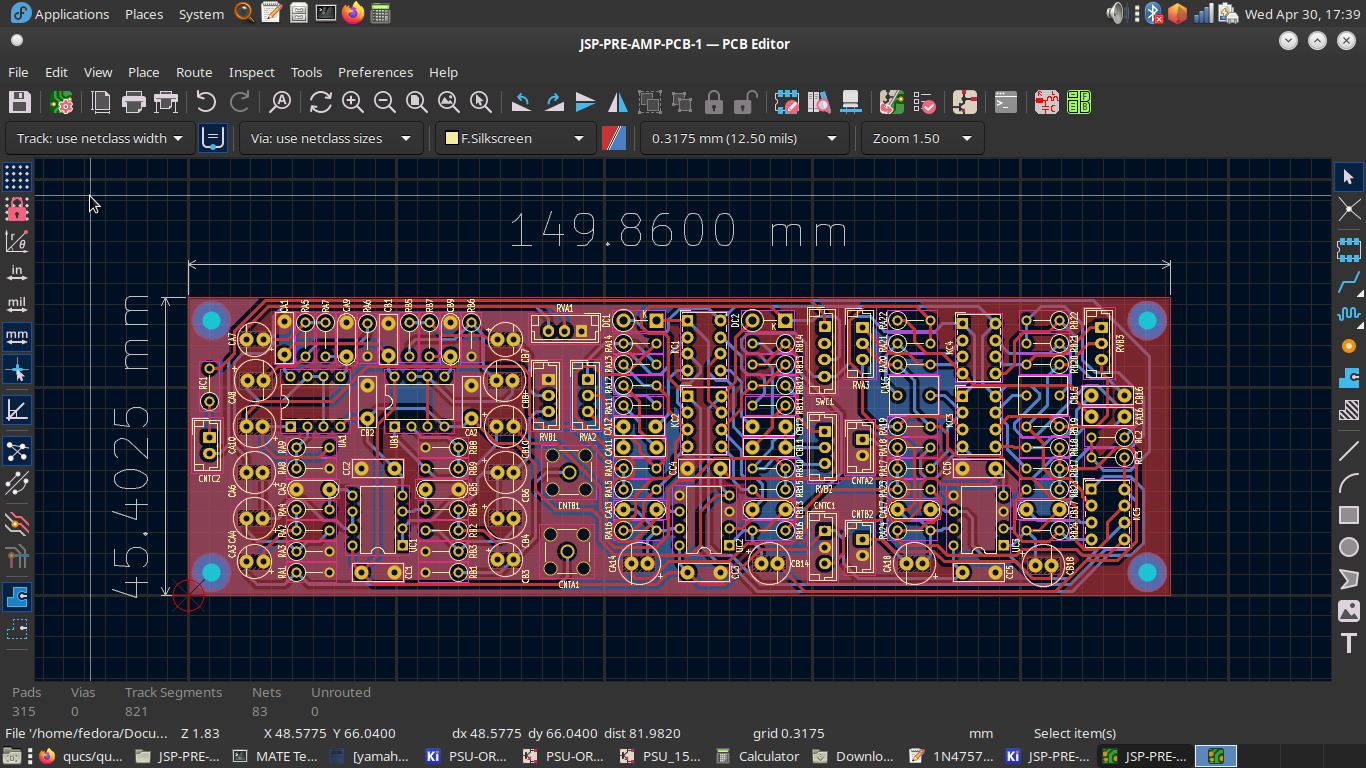Open the 3D Viewer
The image size is (1366, 768).
[851, 102]
